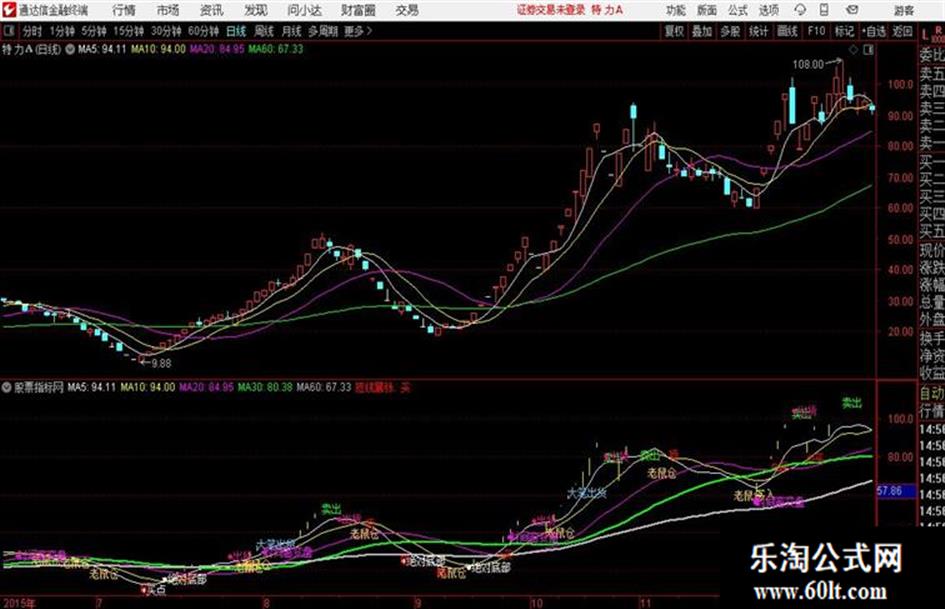
Task: Switch to the 15分钟 period tab
Action: click(128, 31)
